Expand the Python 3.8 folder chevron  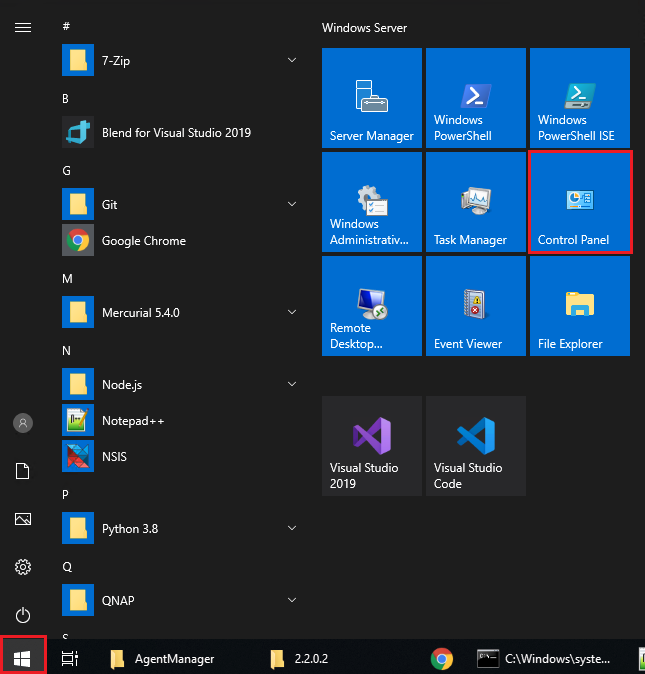point(292,528)
